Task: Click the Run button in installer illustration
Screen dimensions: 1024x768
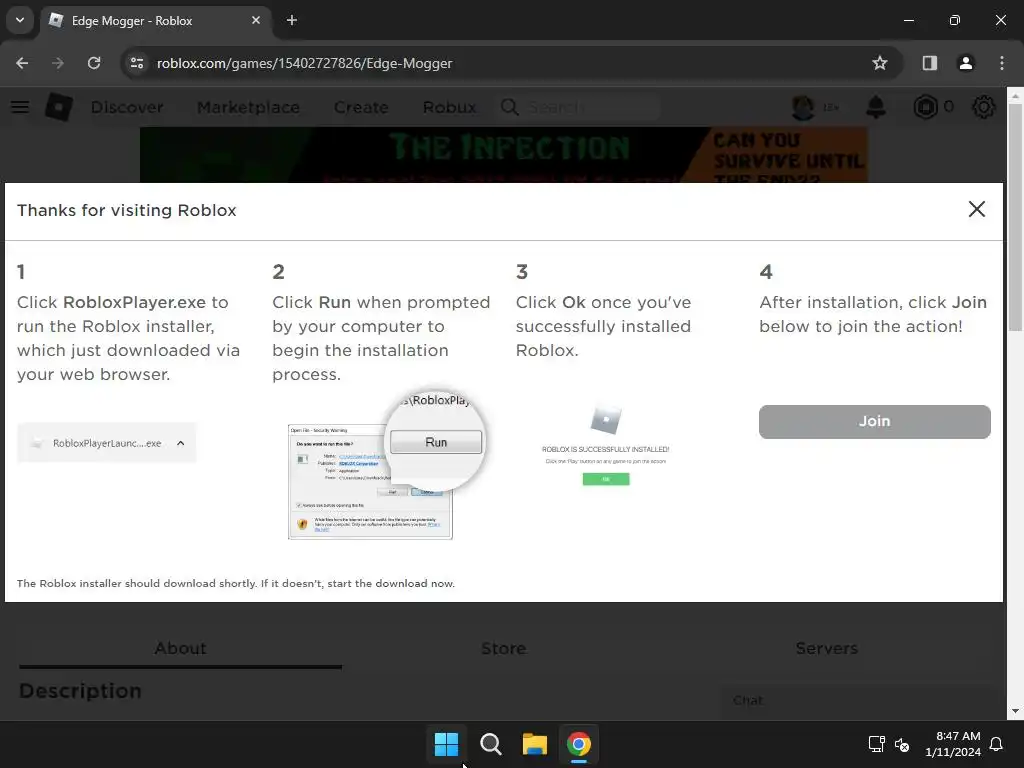Action: [436, 442]
